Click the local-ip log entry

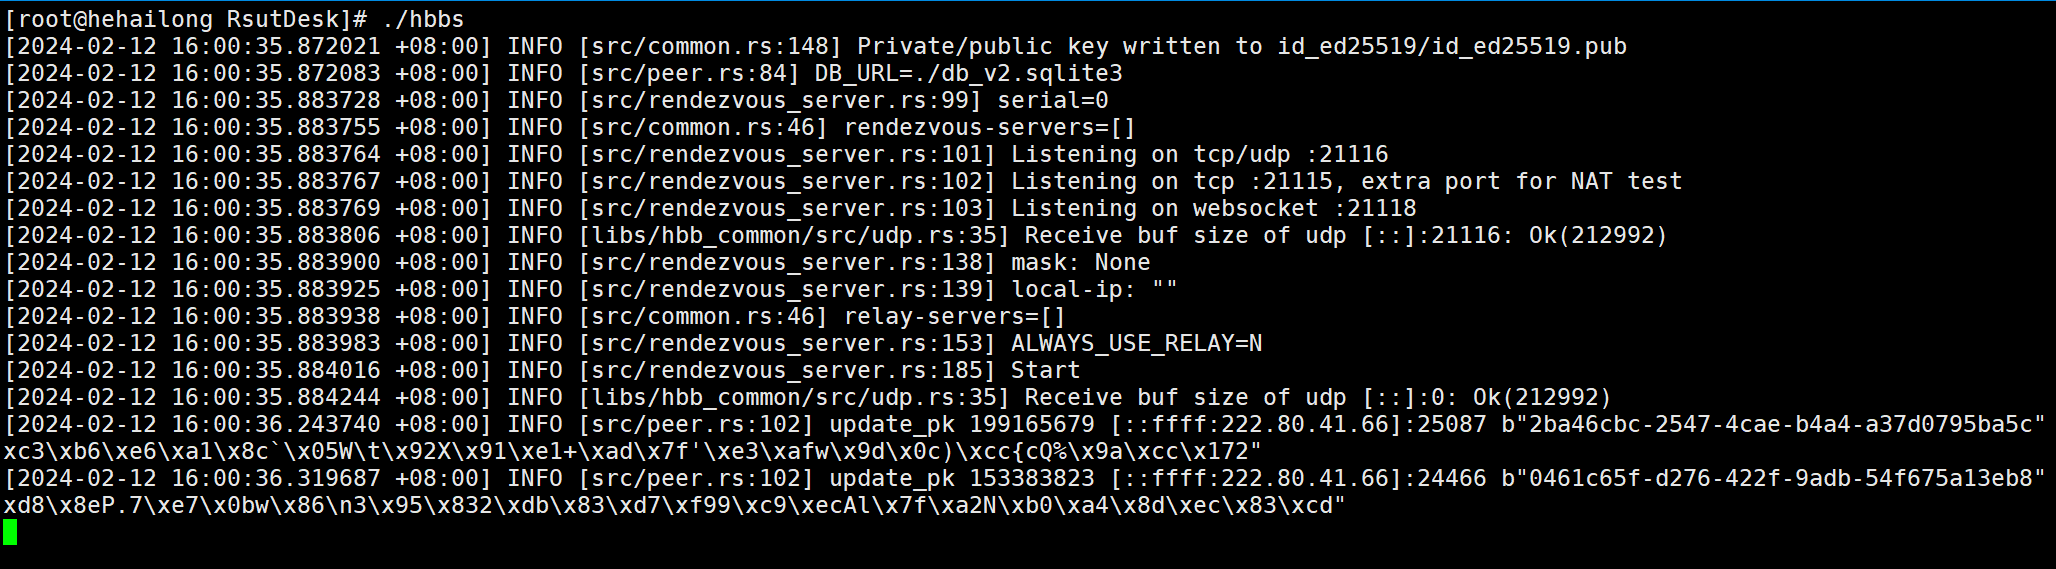(x=1094, y=289)
